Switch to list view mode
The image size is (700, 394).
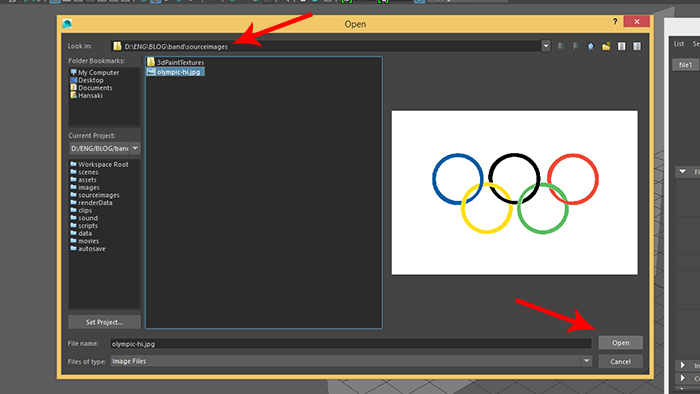click(621, 46)
